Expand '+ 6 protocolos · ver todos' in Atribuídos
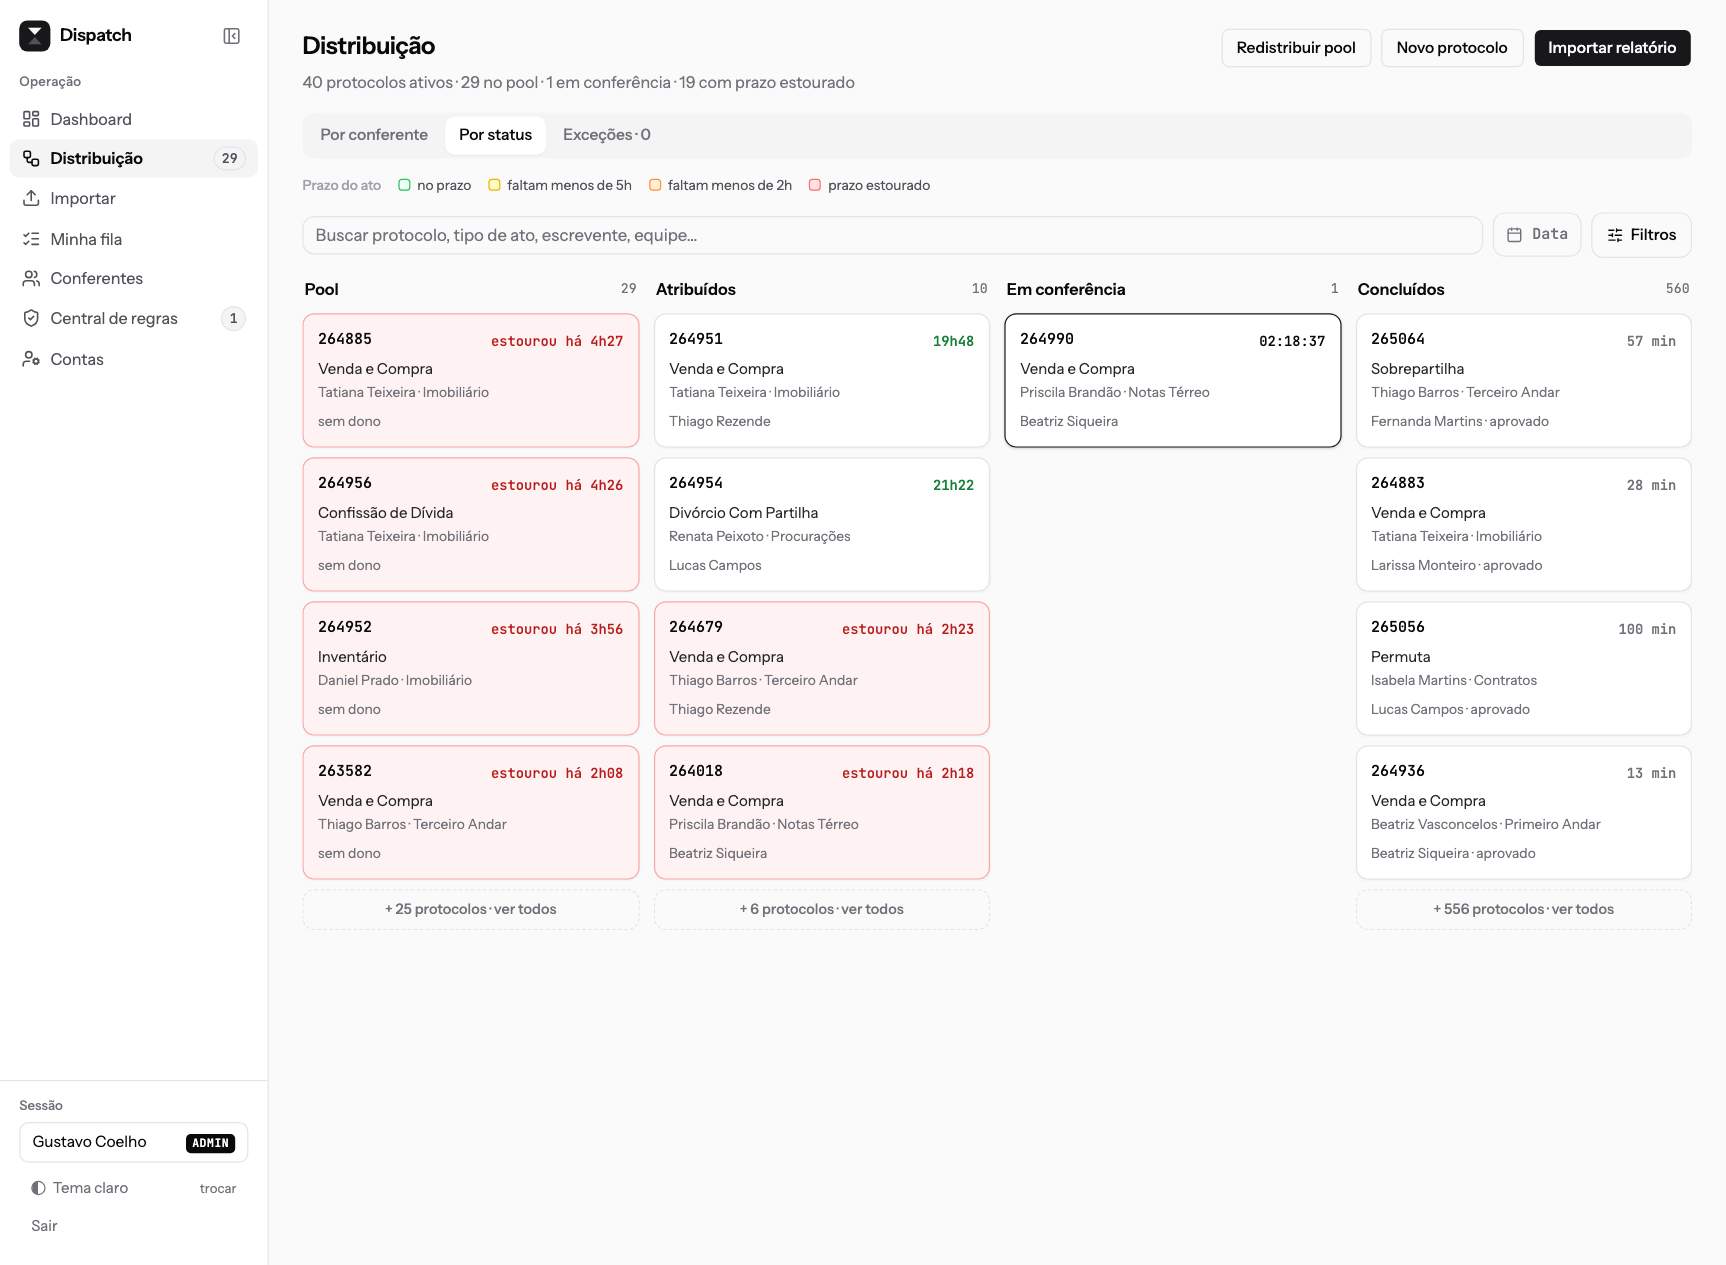 click(x=822, y=909)
